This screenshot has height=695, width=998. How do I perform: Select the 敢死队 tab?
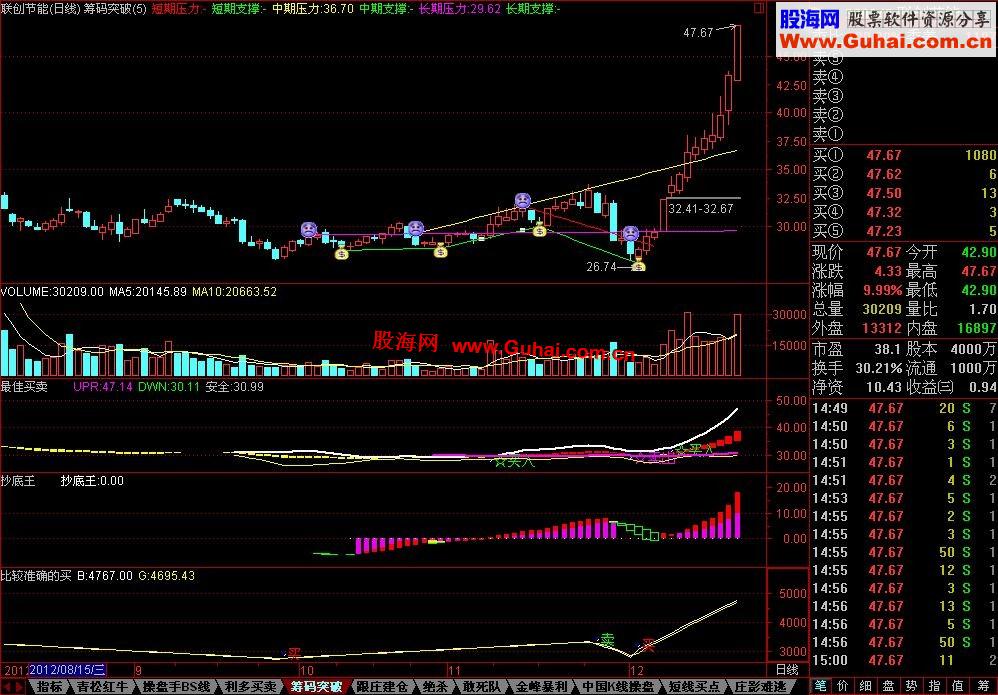482,687
